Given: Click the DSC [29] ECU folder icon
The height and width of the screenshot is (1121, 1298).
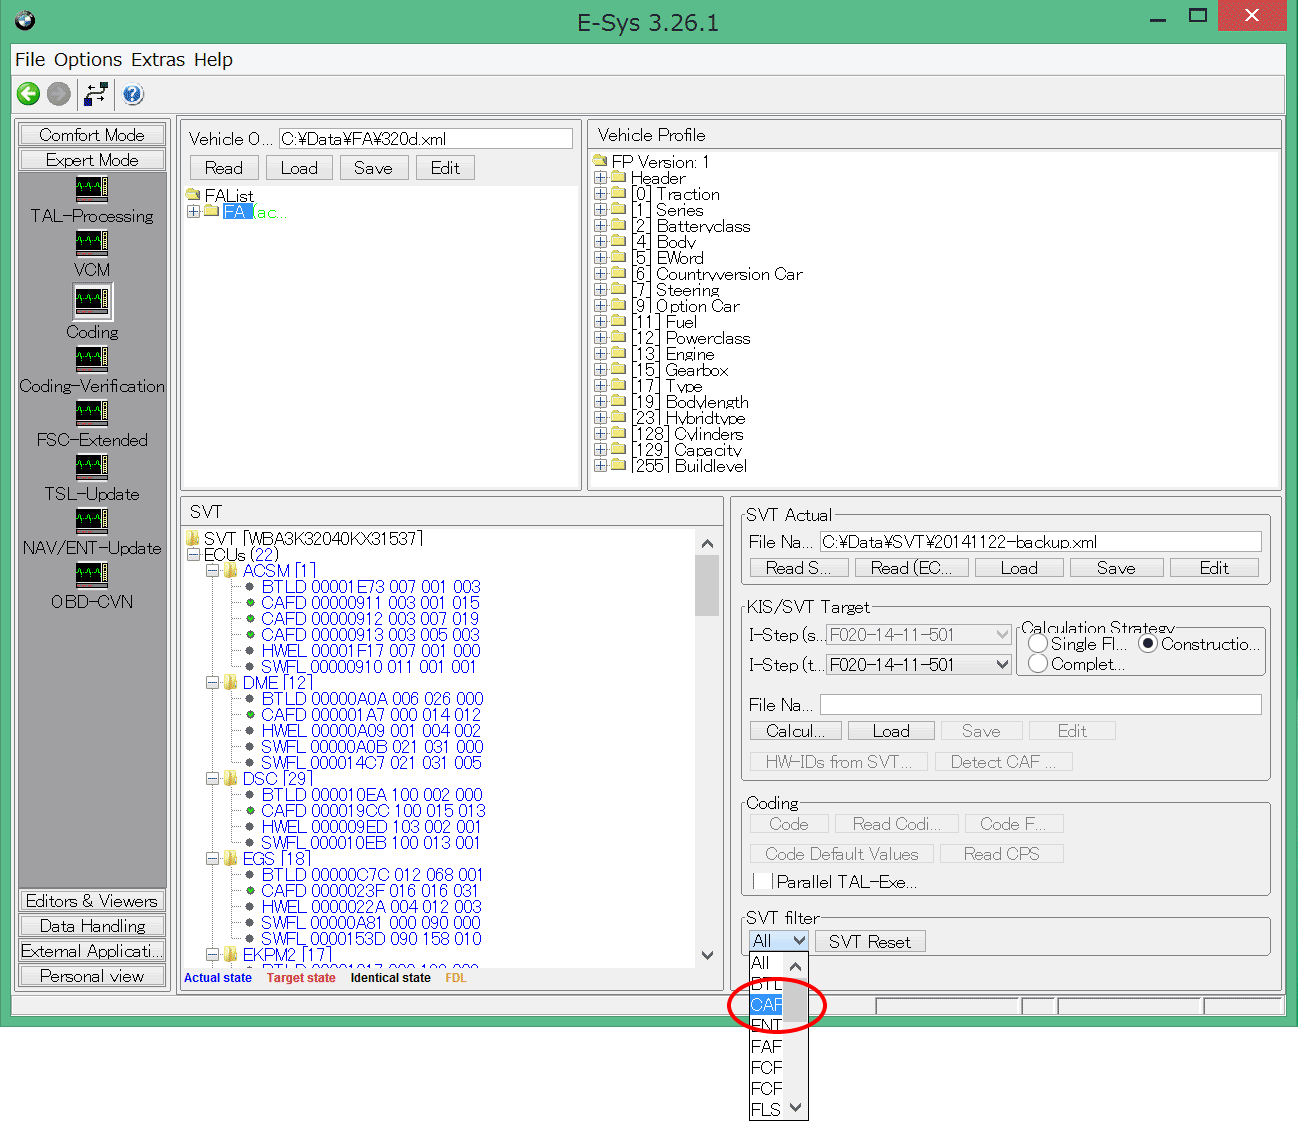Looking at the screenshot, I should point(231,778).
